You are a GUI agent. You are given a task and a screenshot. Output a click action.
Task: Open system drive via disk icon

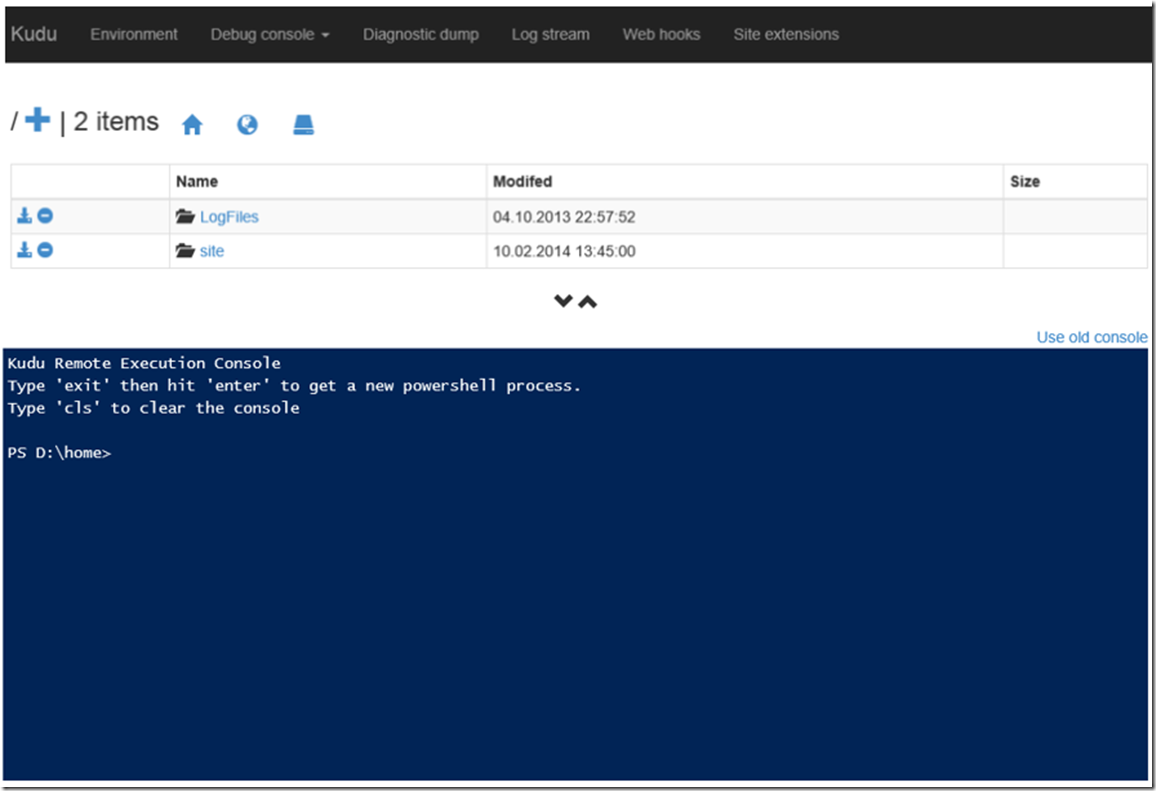(303, 125)
